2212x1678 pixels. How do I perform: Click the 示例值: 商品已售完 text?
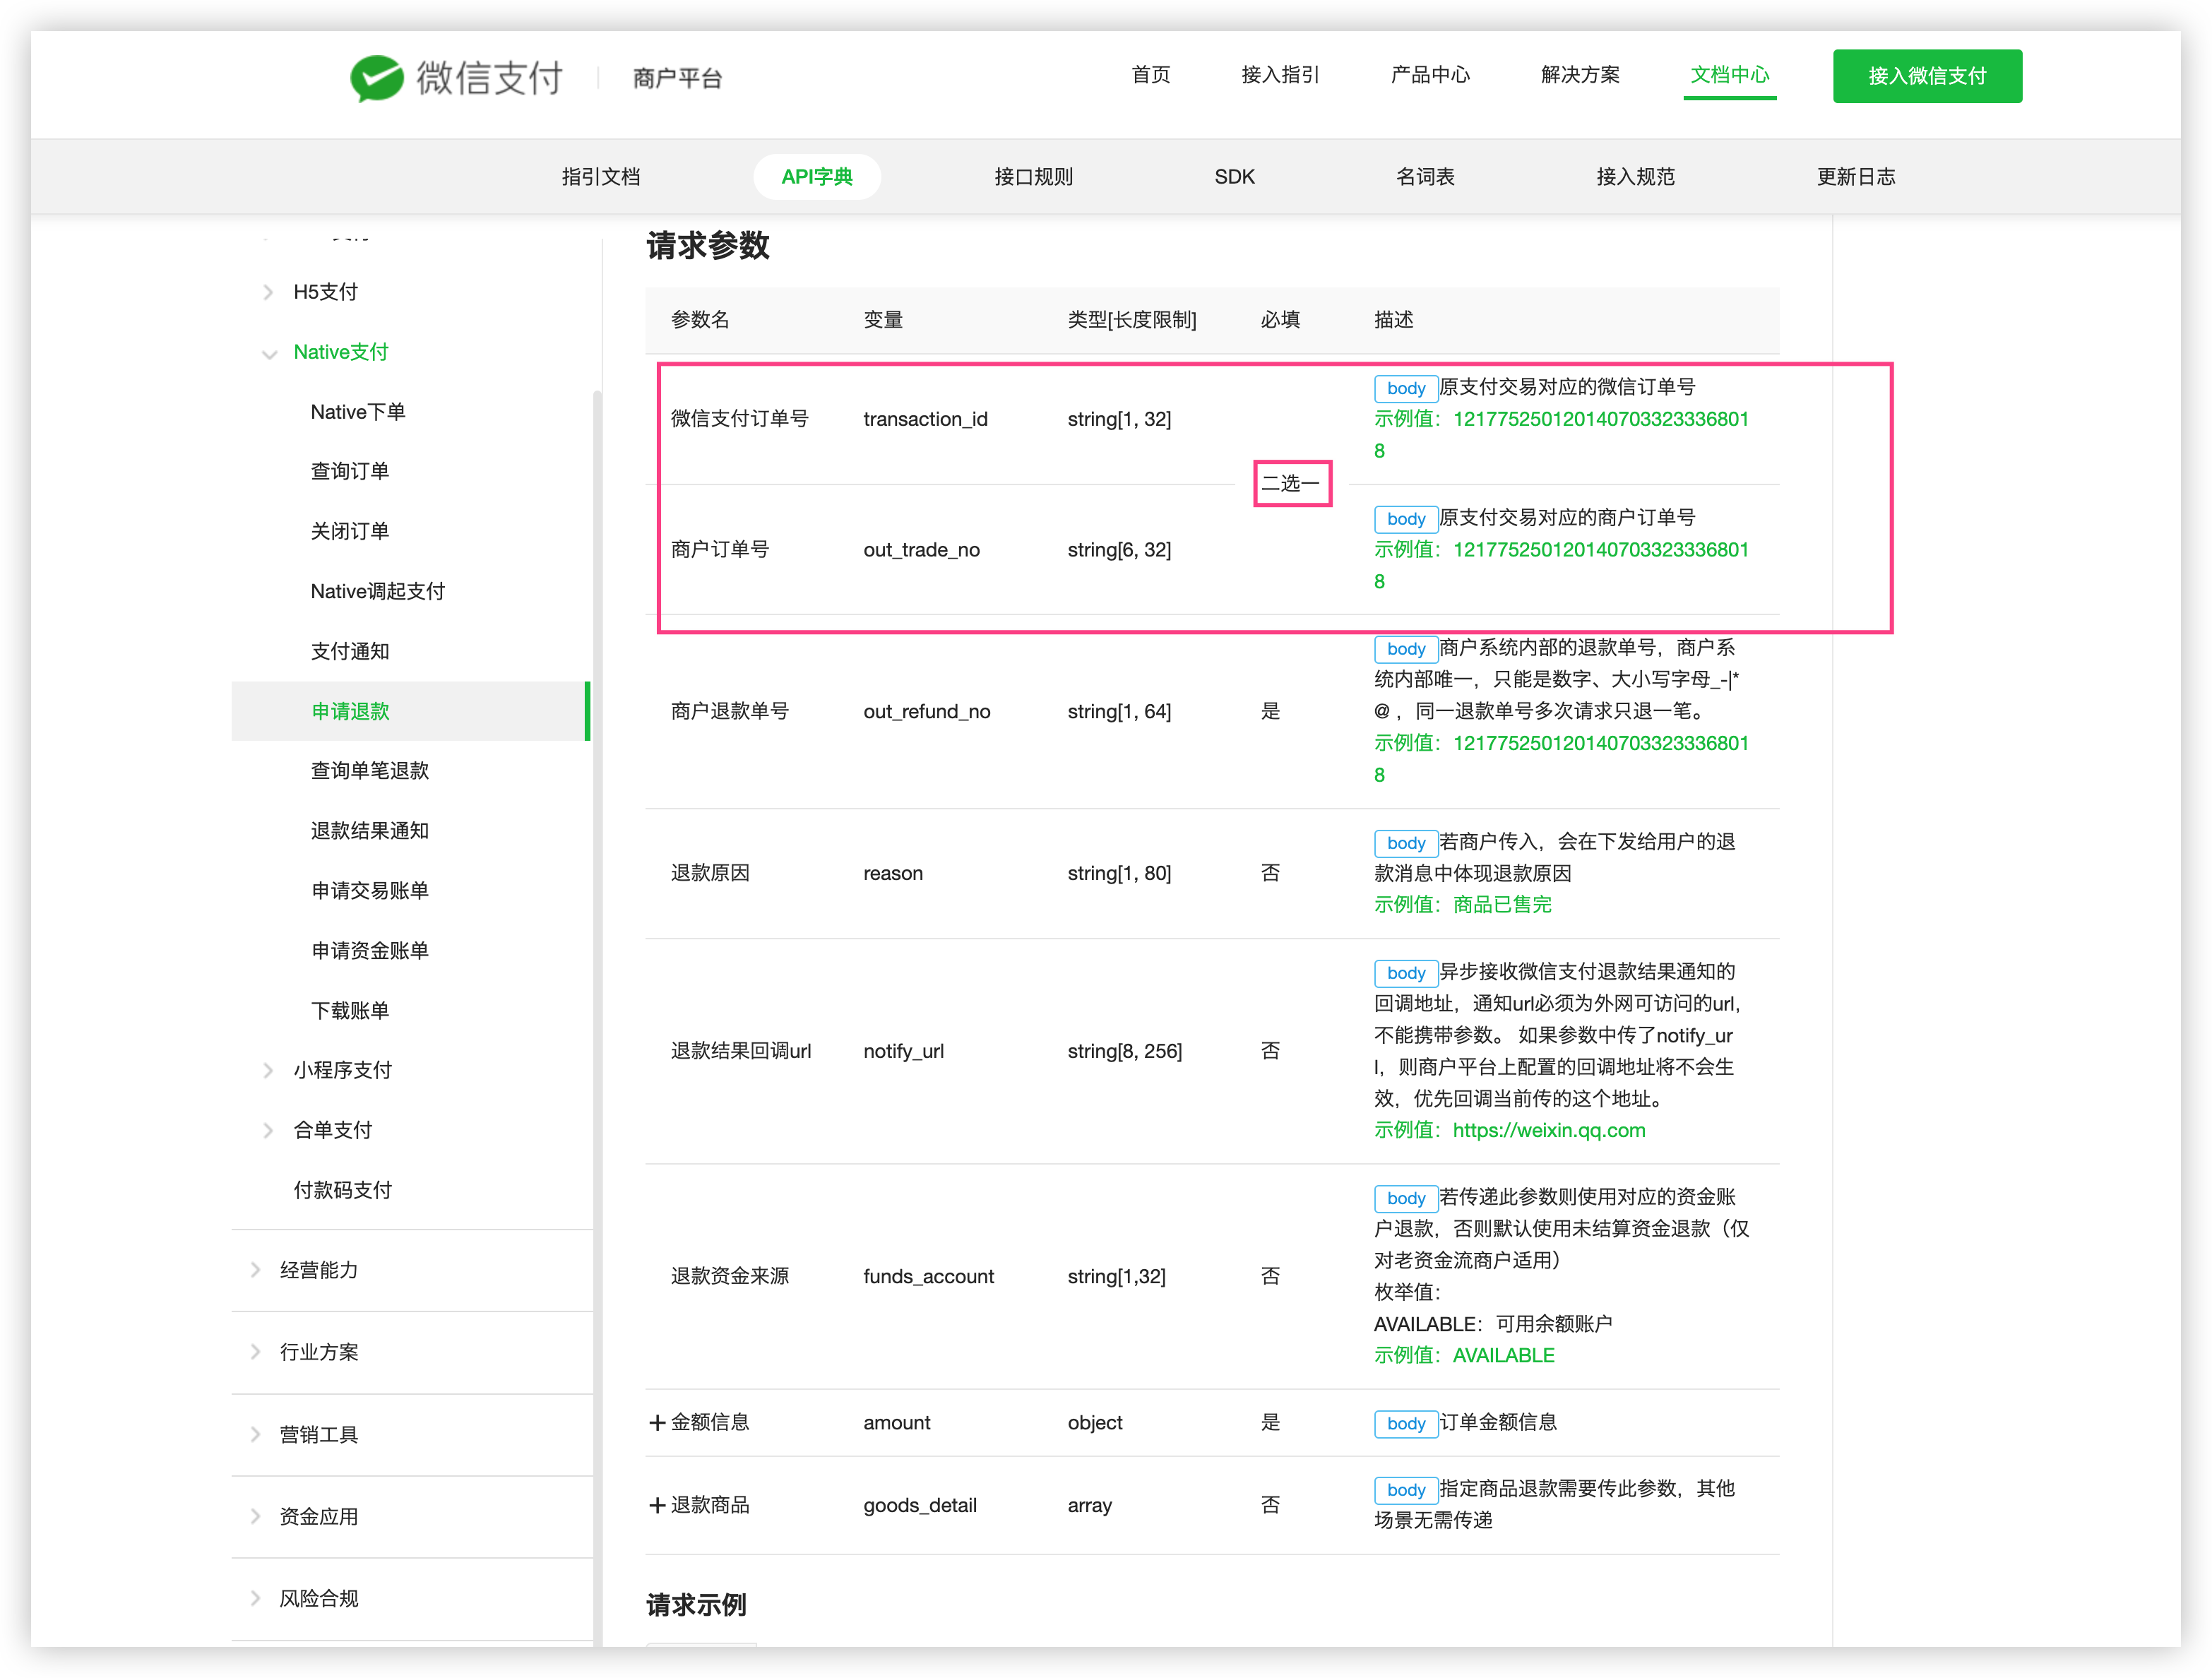(1462, 904)
